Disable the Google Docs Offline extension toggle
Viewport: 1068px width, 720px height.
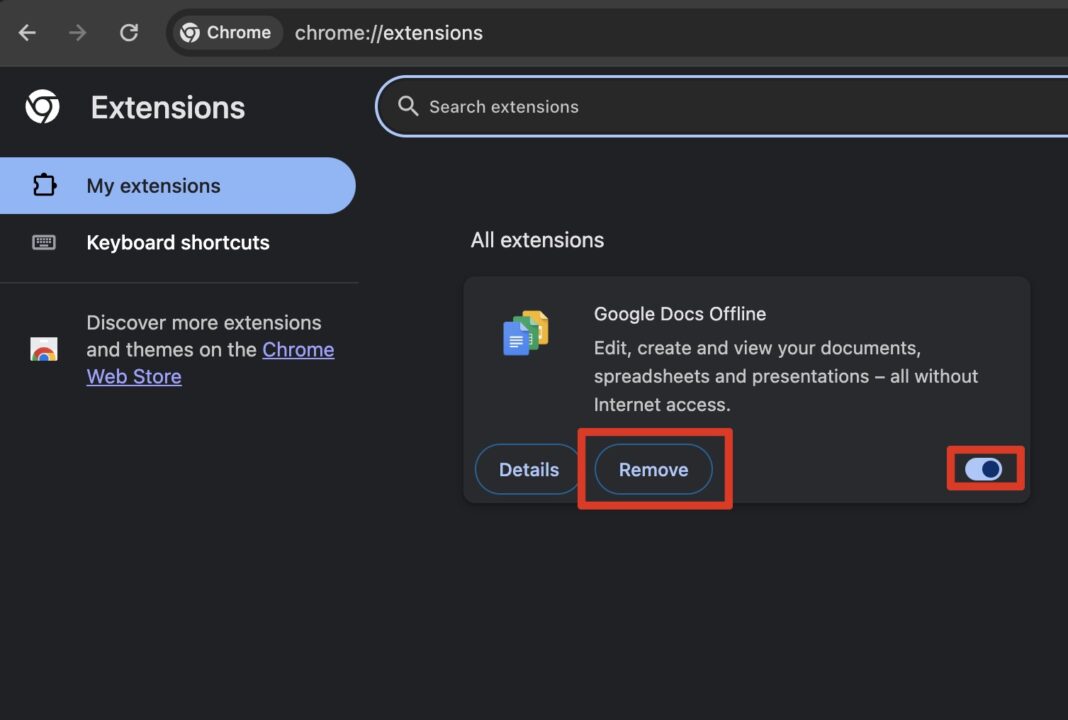point(985,468)
